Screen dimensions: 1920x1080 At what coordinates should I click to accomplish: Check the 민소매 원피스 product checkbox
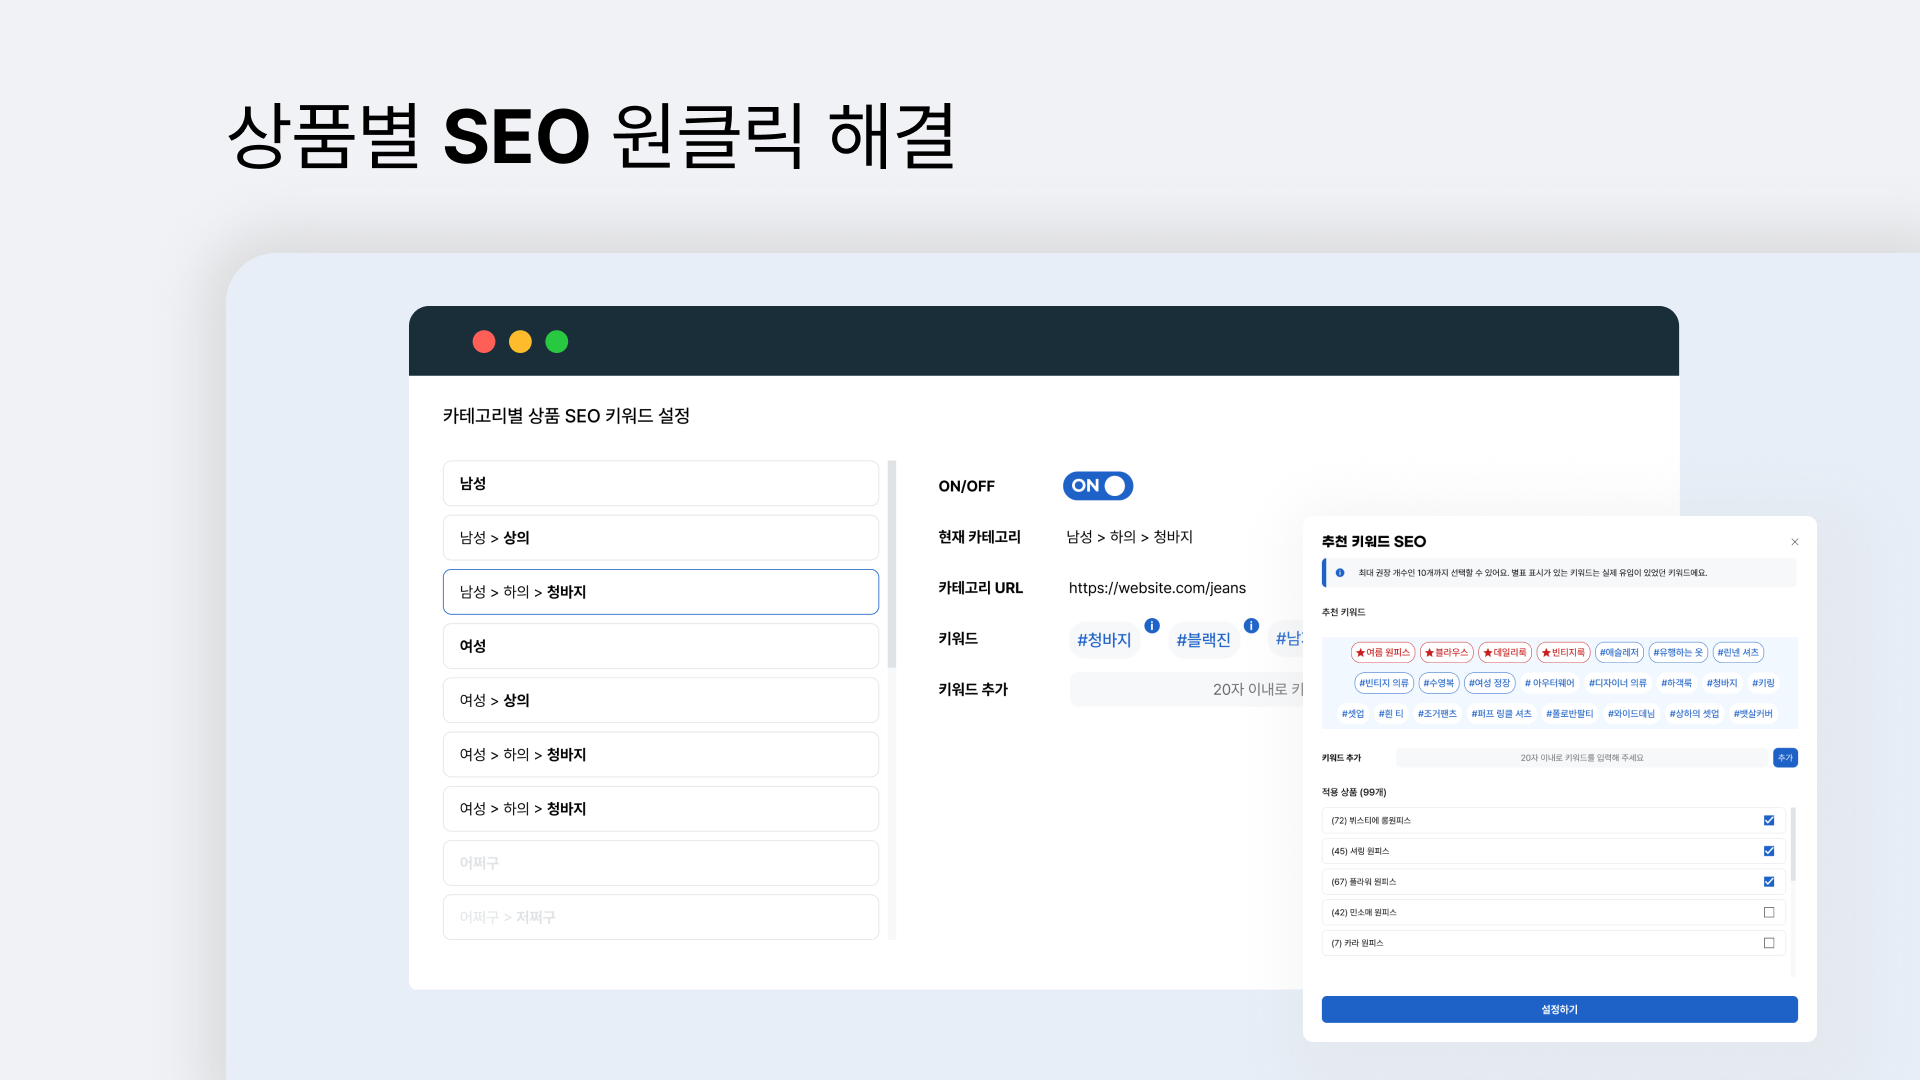(x=1769, y=913)
